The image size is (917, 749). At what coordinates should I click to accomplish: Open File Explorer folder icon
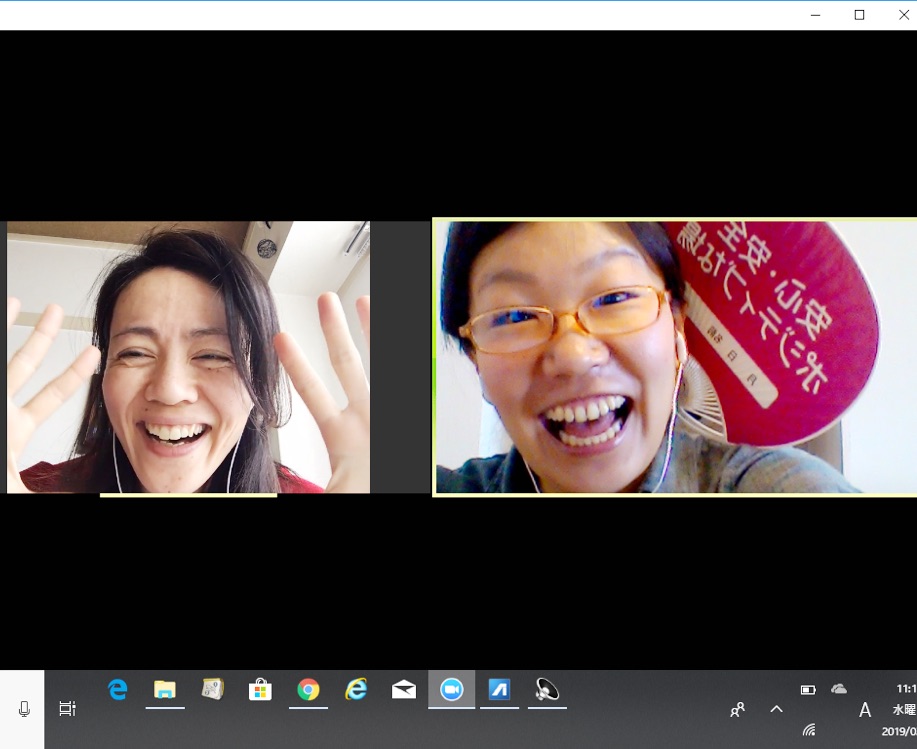(165, 689)
